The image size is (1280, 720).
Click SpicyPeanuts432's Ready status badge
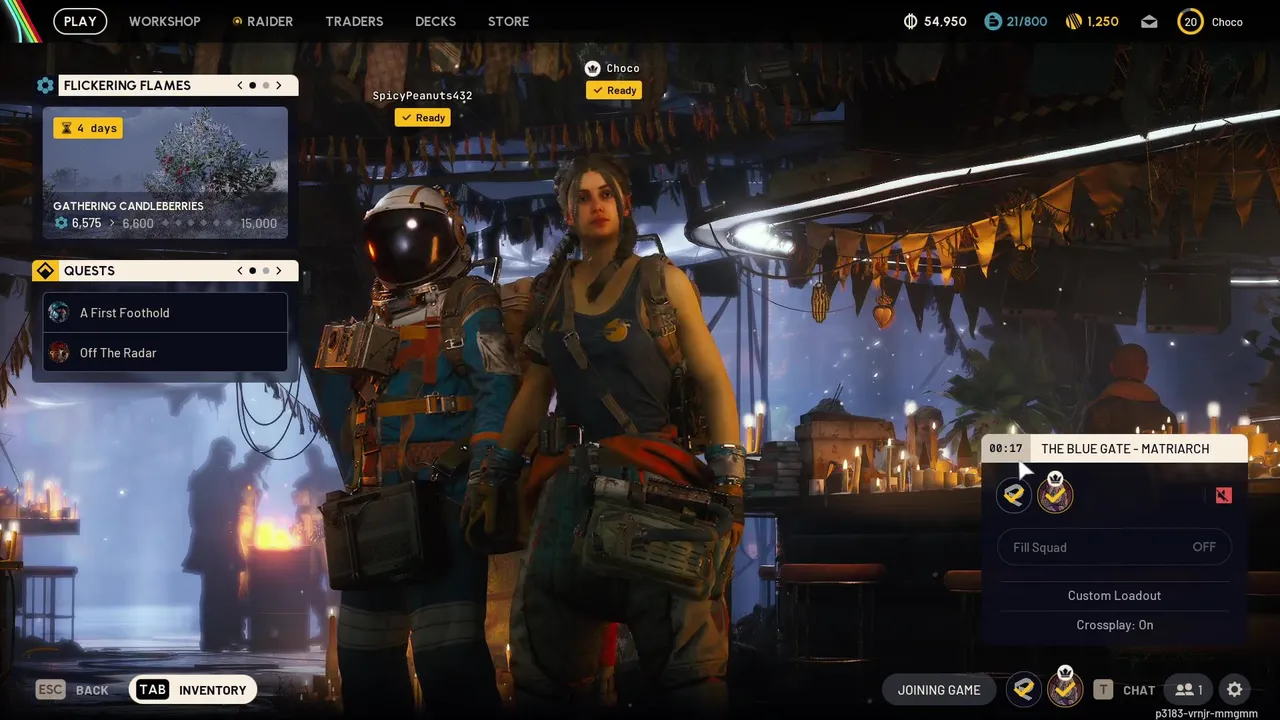coord(422,117)
